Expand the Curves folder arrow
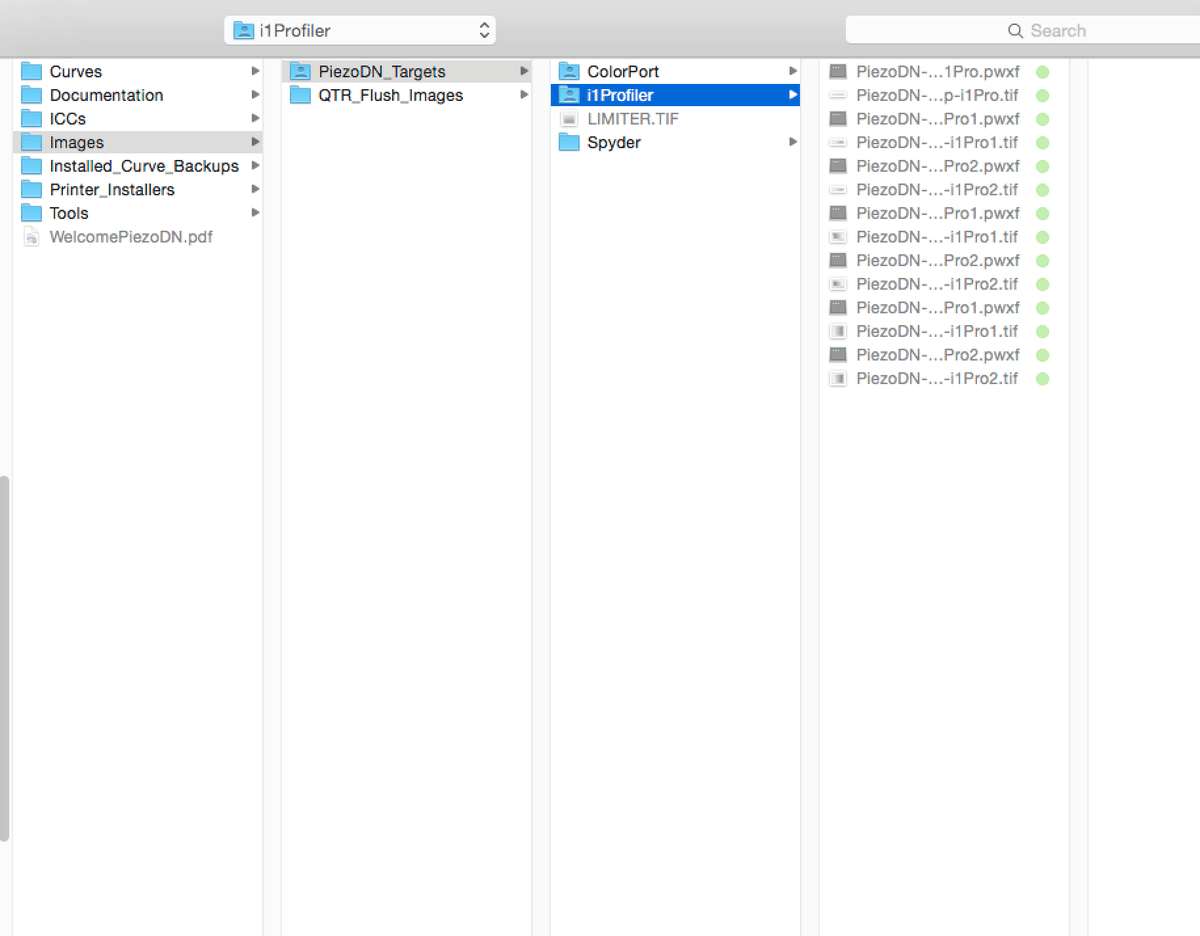 pos(256,71)
